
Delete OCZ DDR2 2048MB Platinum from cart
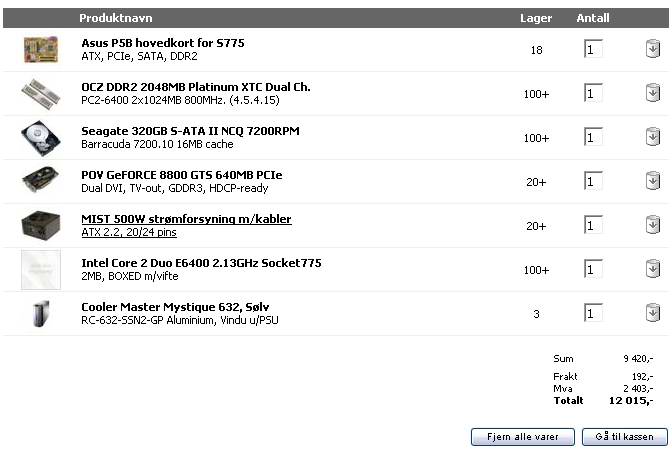pos(653,93)
